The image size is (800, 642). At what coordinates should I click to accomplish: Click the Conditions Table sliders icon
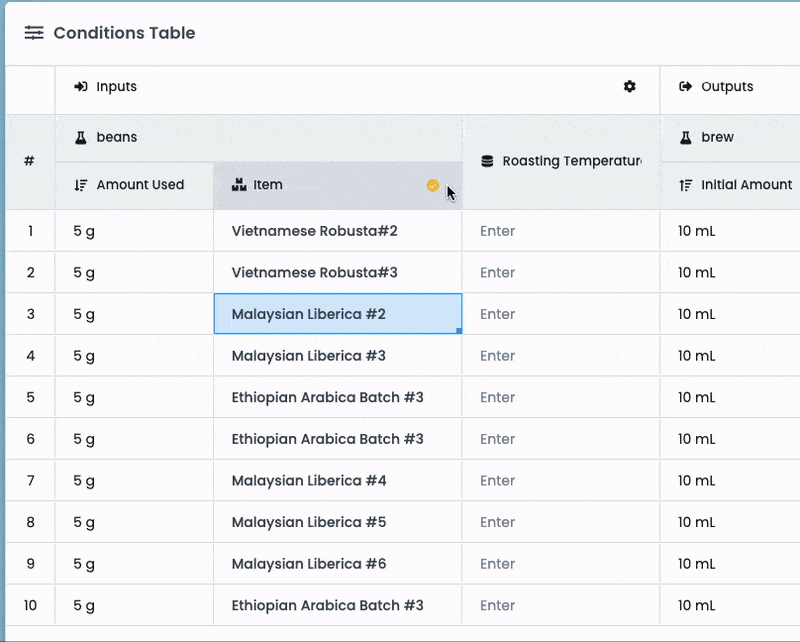(34, 33)
